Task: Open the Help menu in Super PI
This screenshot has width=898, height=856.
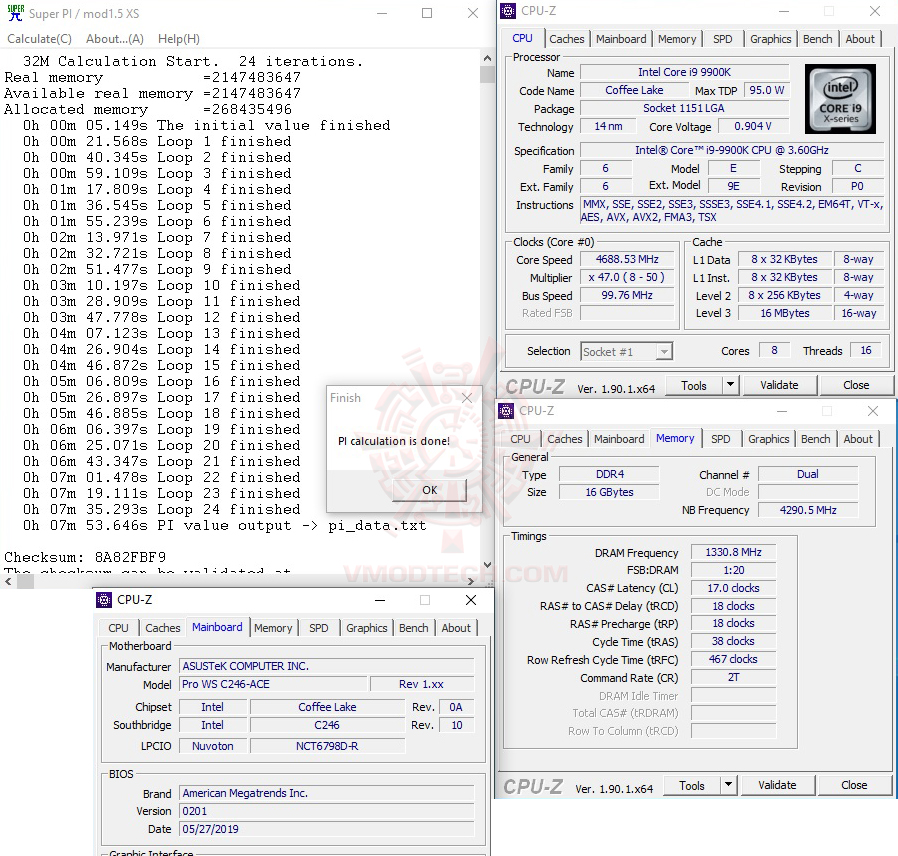Action: (178, 38)
